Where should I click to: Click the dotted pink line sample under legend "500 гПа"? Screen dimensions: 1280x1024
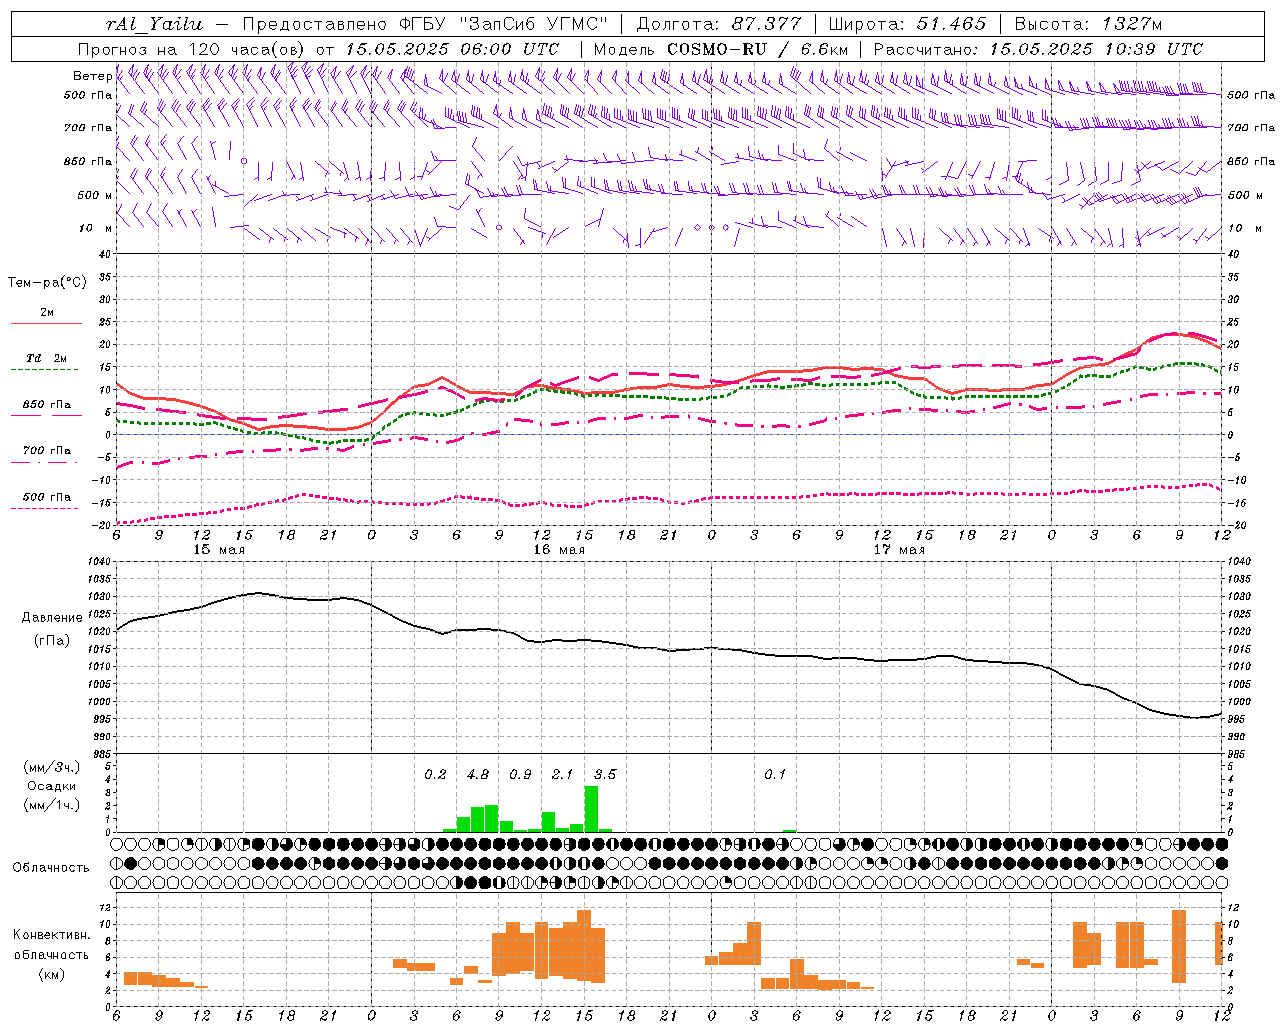46,508
